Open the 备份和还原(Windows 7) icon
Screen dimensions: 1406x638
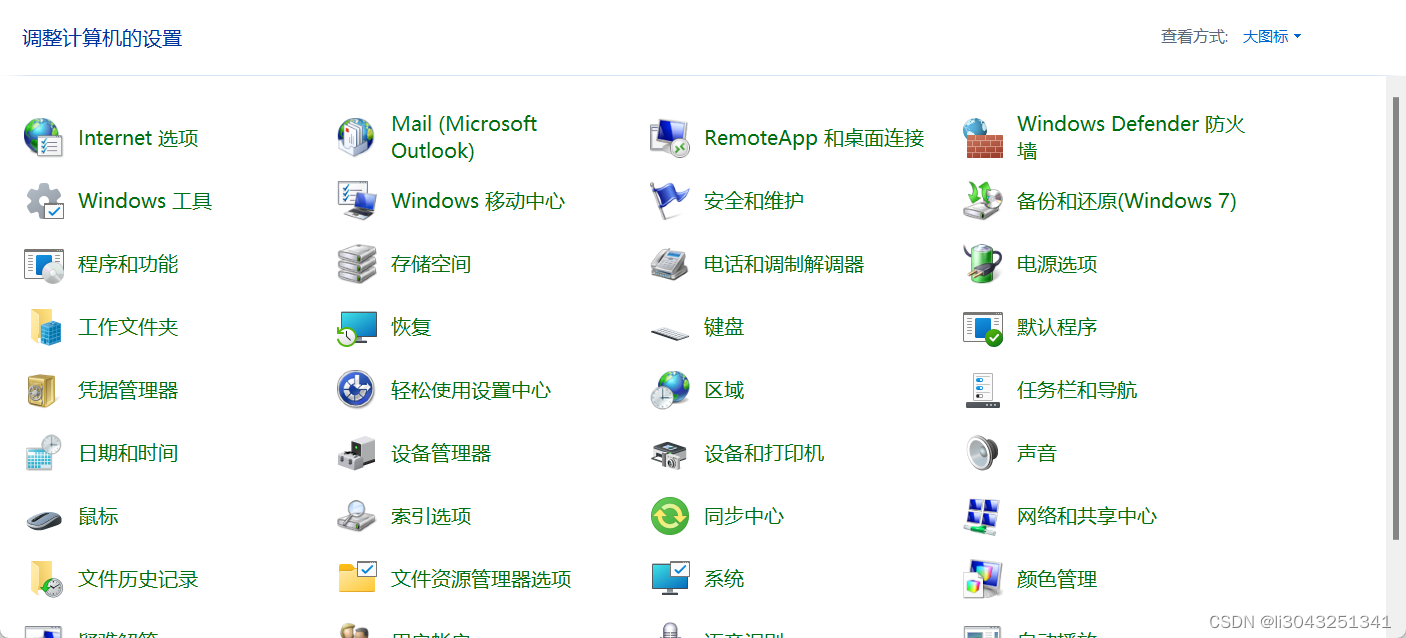[x=982, y=201]
